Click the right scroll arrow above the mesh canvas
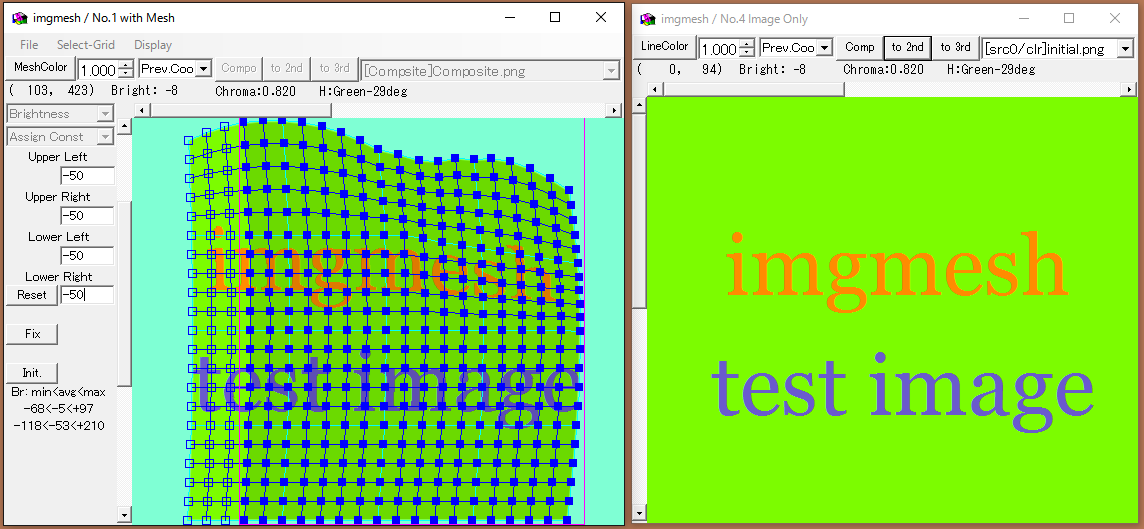This screenshot has width=1144, height=529. point(612,110)
